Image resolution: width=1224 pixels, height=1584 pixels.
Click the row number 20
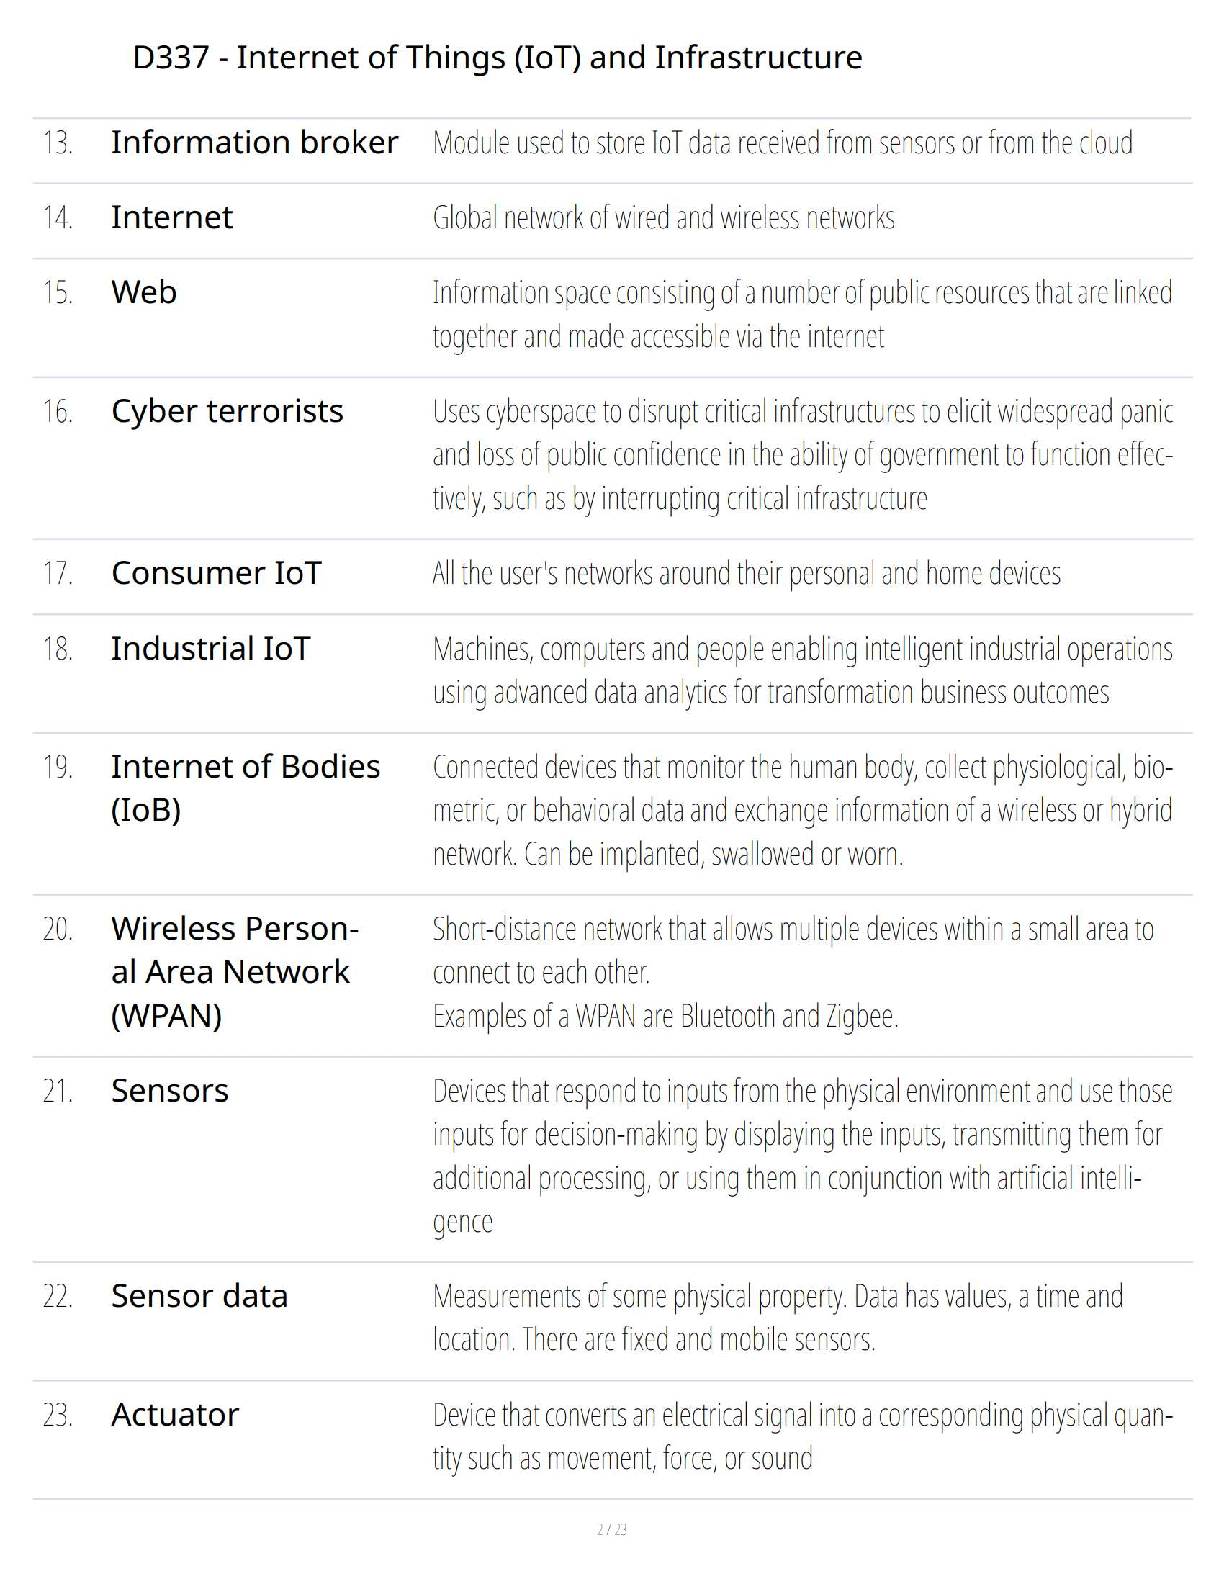58,929
